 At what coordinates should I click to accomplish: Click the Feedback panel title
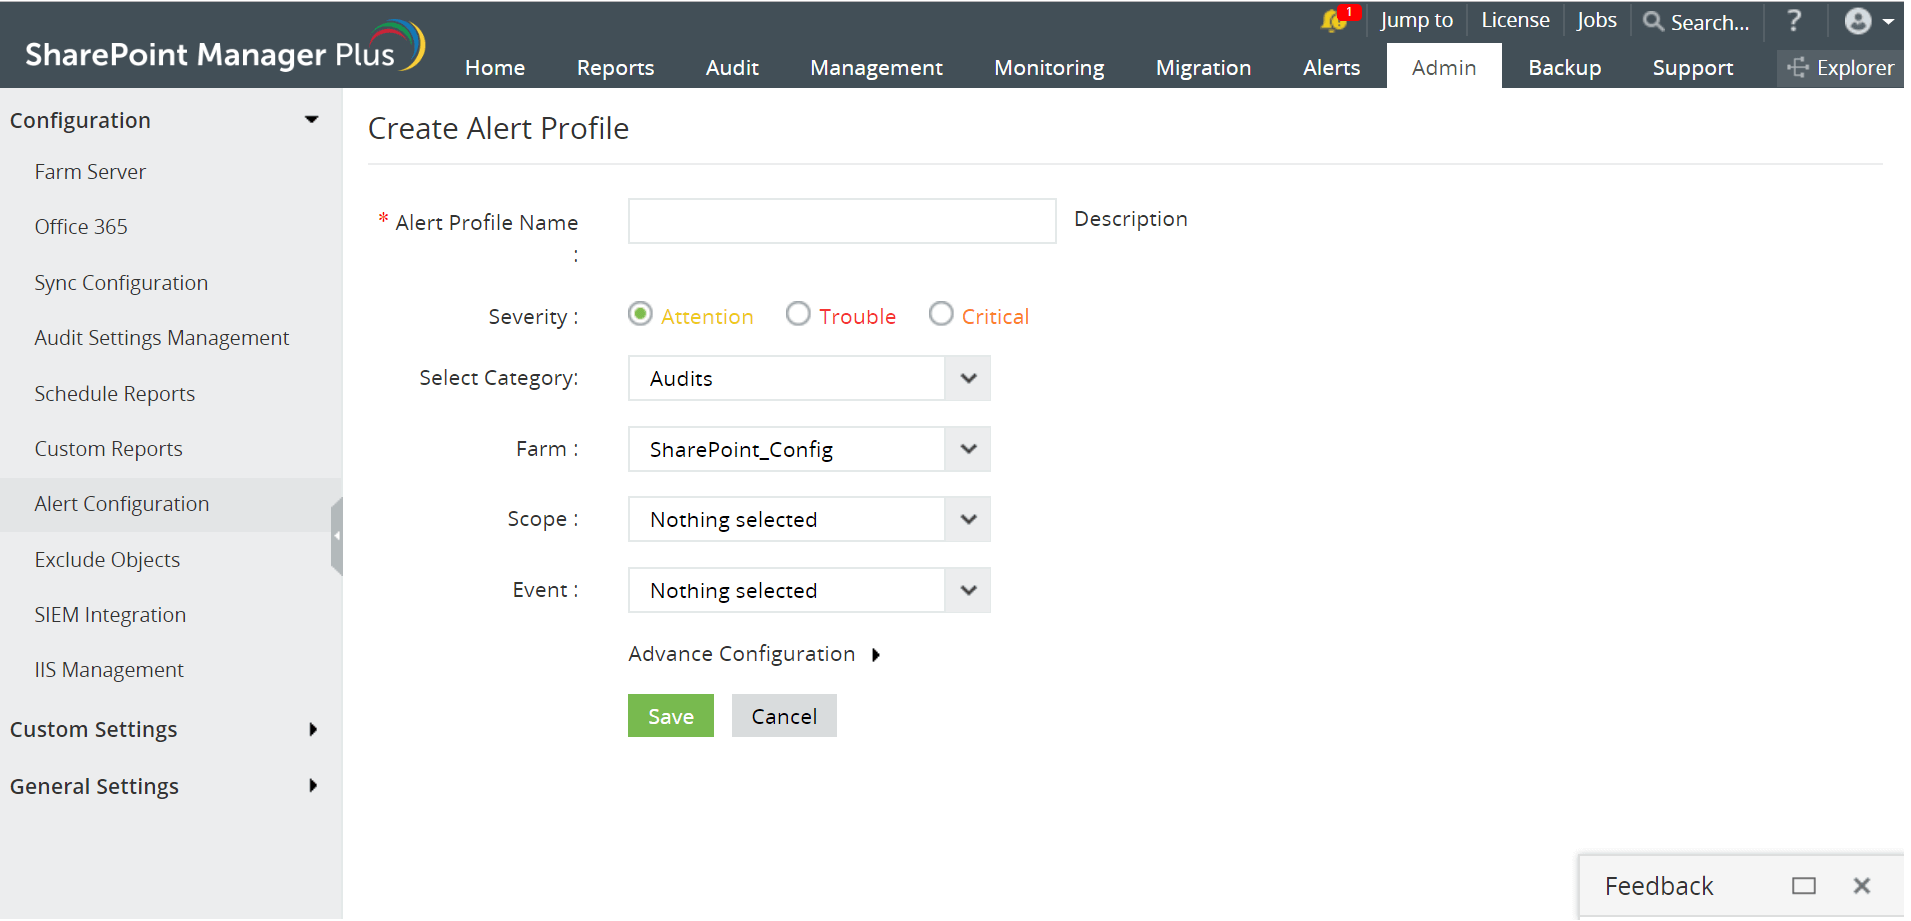tap(1659, 886)
